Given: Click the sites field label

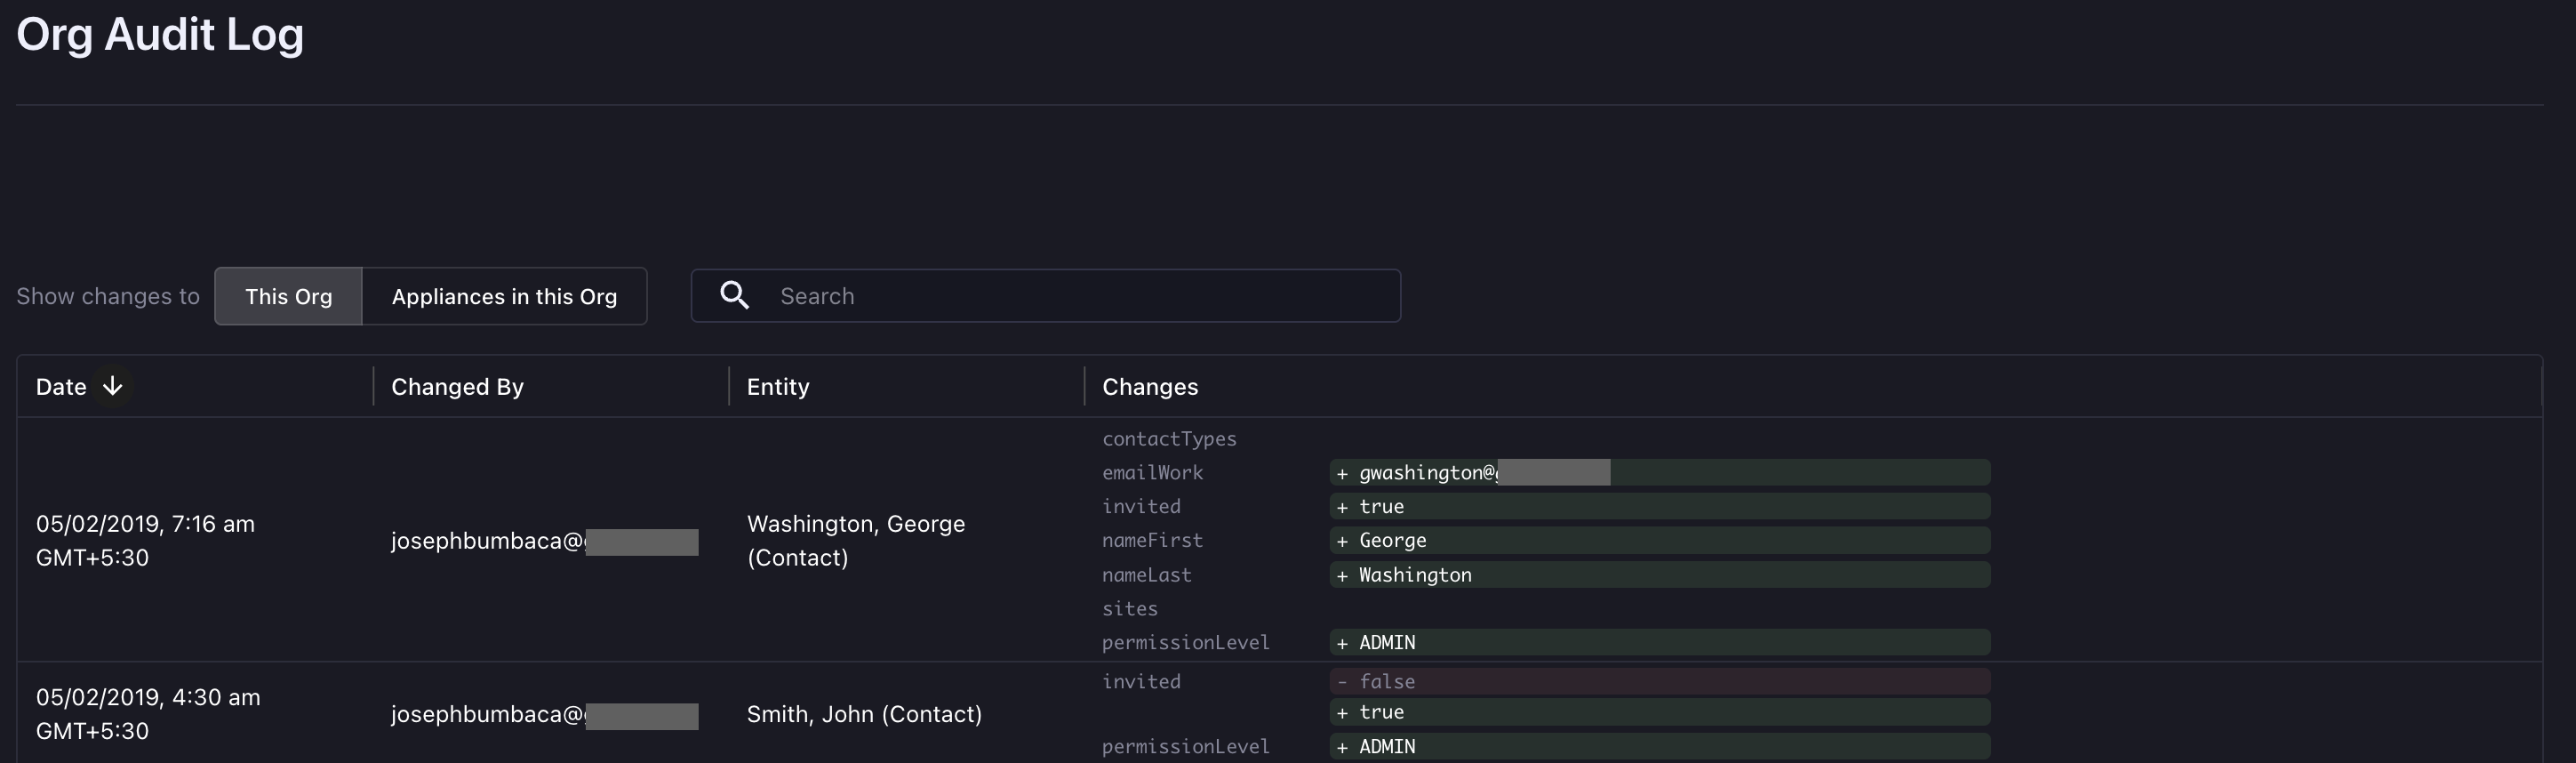Looking at the screenshot, I should coord(1130,608).
